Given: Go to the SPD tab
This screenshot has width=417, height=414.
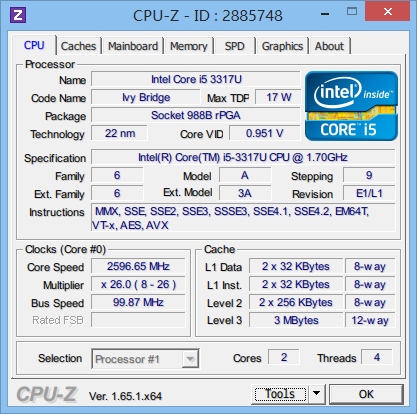Looking at the screenshot, I should coord(234,46).
